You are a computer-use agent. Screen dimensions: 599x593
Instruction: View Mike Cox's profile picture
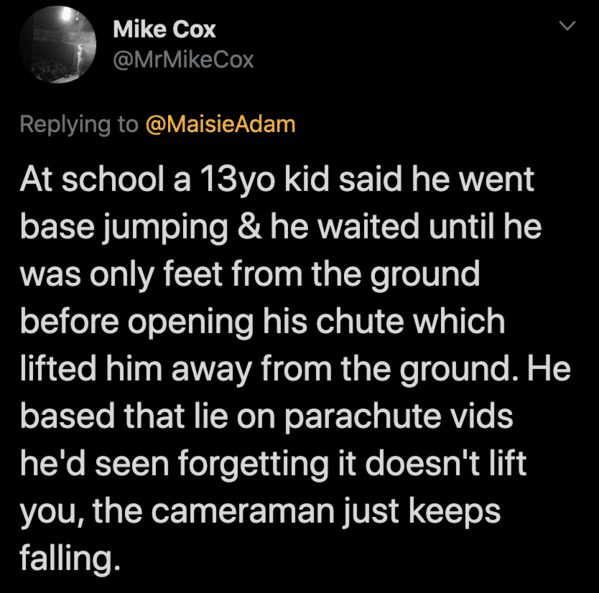pos(57,44)
